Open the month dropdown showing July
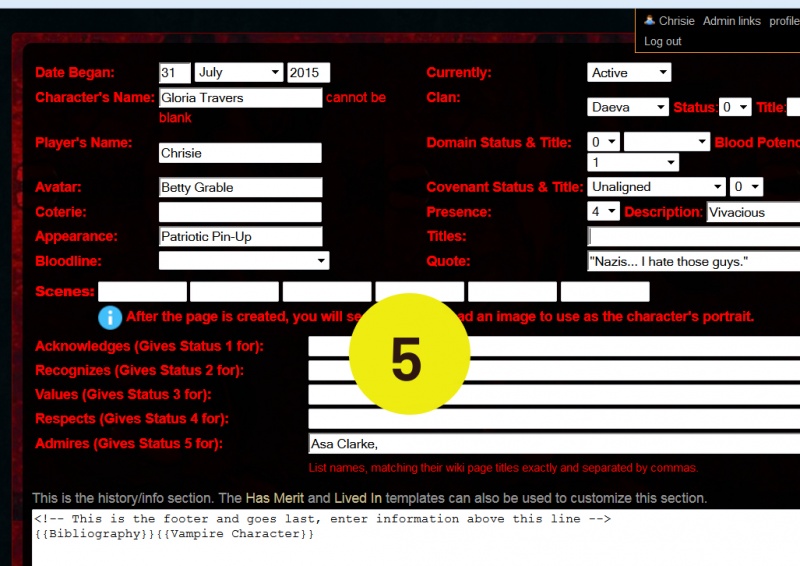The height and width of the screenshot is (566, 800). 239,72
